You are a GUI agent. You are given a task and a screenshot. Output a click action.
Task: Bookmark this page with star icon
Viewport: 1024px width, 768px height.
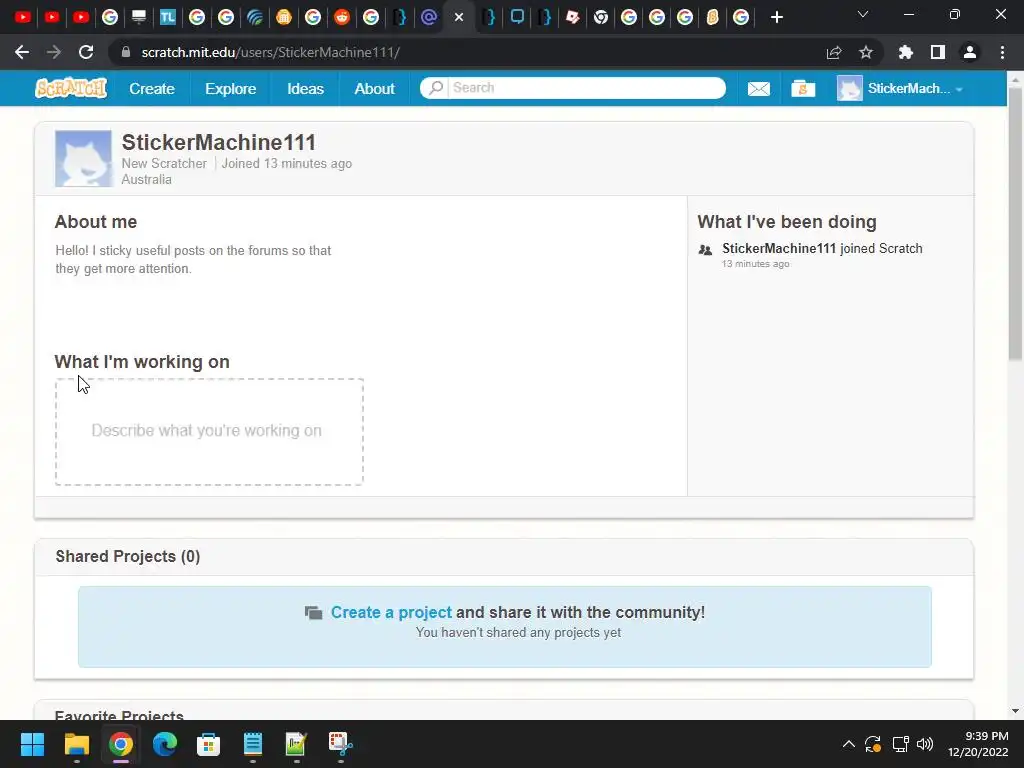pyautogui.click(x=865, y=52)
